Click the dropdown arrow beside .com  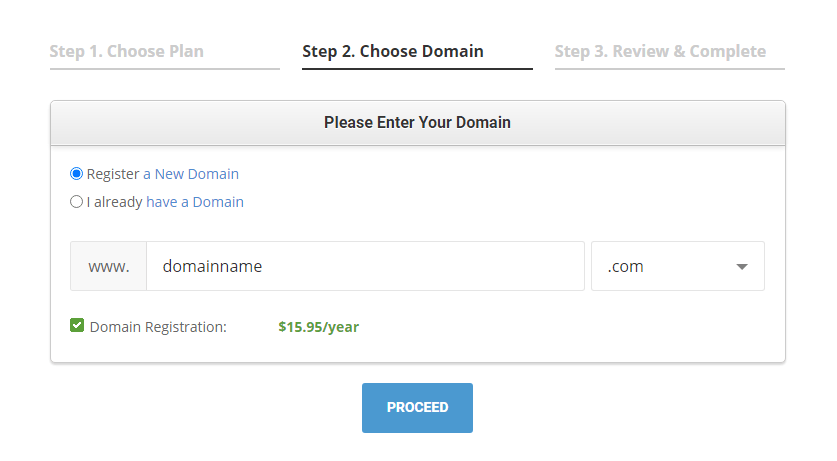coord(741,267)
